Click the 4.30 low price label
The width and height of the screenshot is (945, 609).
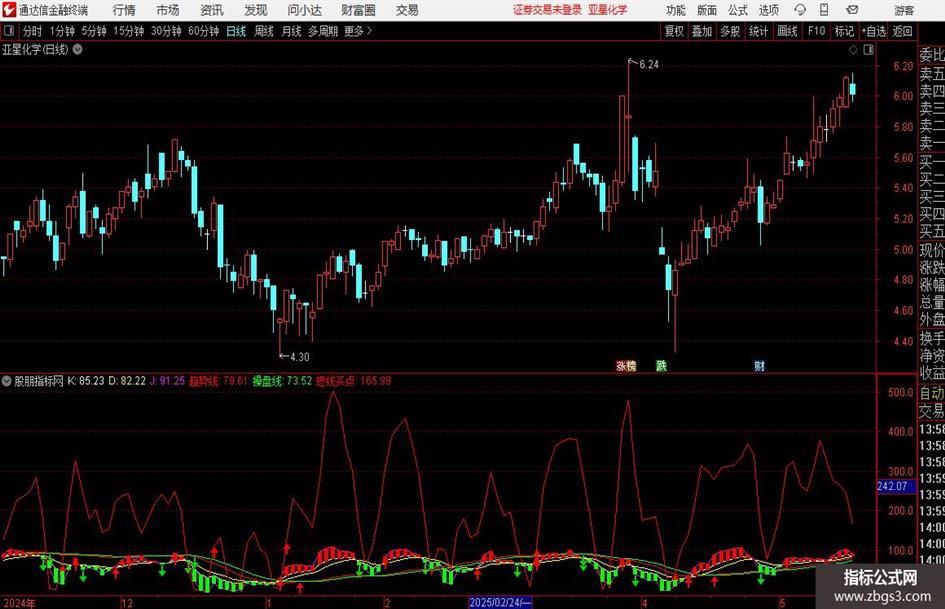pyautogui.click(x=300, y=357)
